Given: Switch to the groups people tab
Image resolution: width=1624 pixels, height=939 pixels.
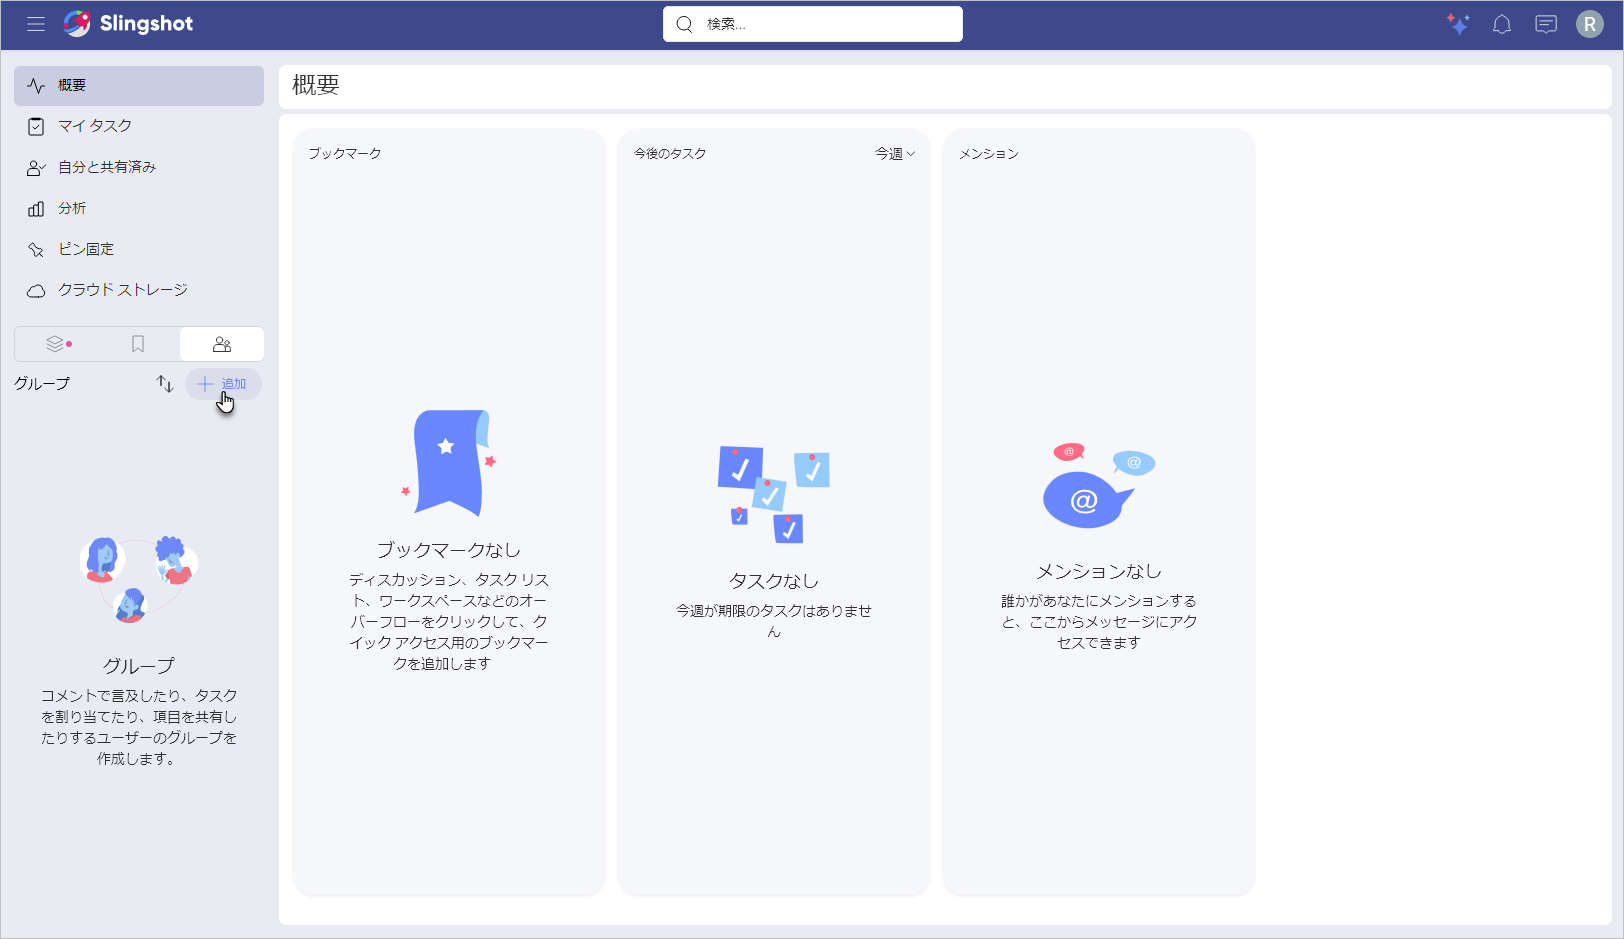Looking at the screenshot, I should (x=222, y=344).
